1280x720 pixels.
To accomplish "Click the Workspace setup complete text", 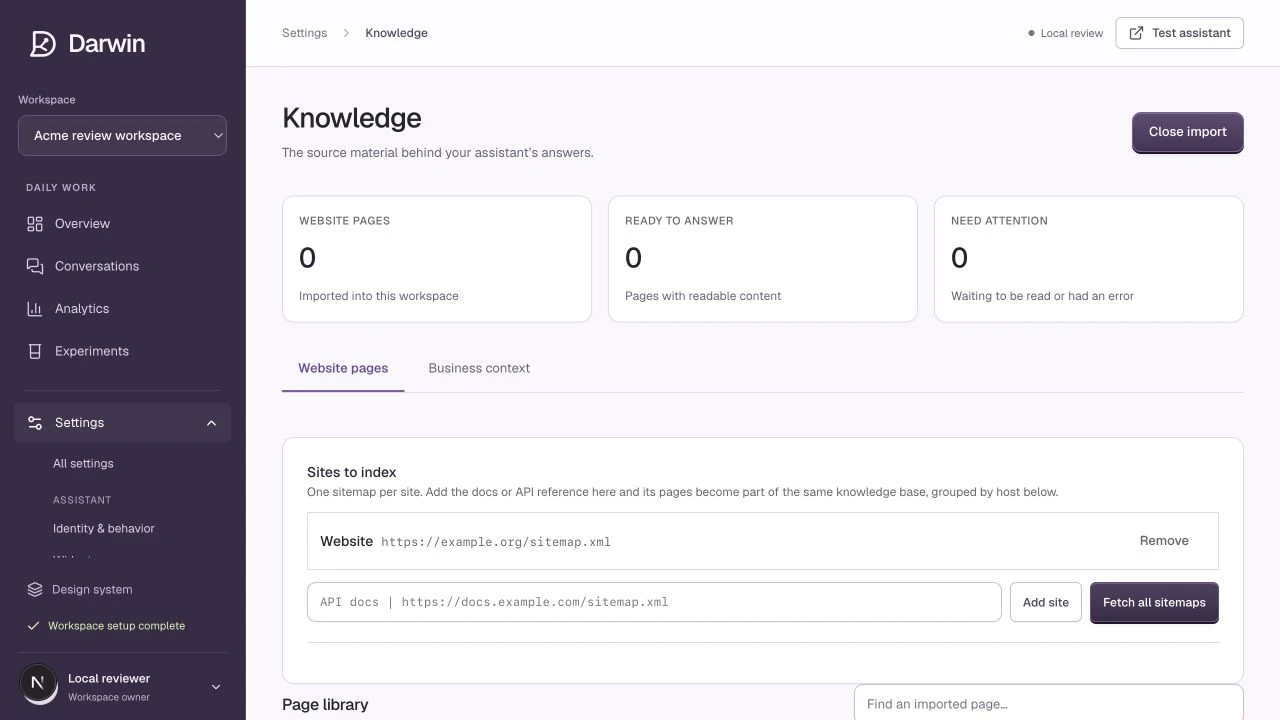I will click(x=116, y=626).
